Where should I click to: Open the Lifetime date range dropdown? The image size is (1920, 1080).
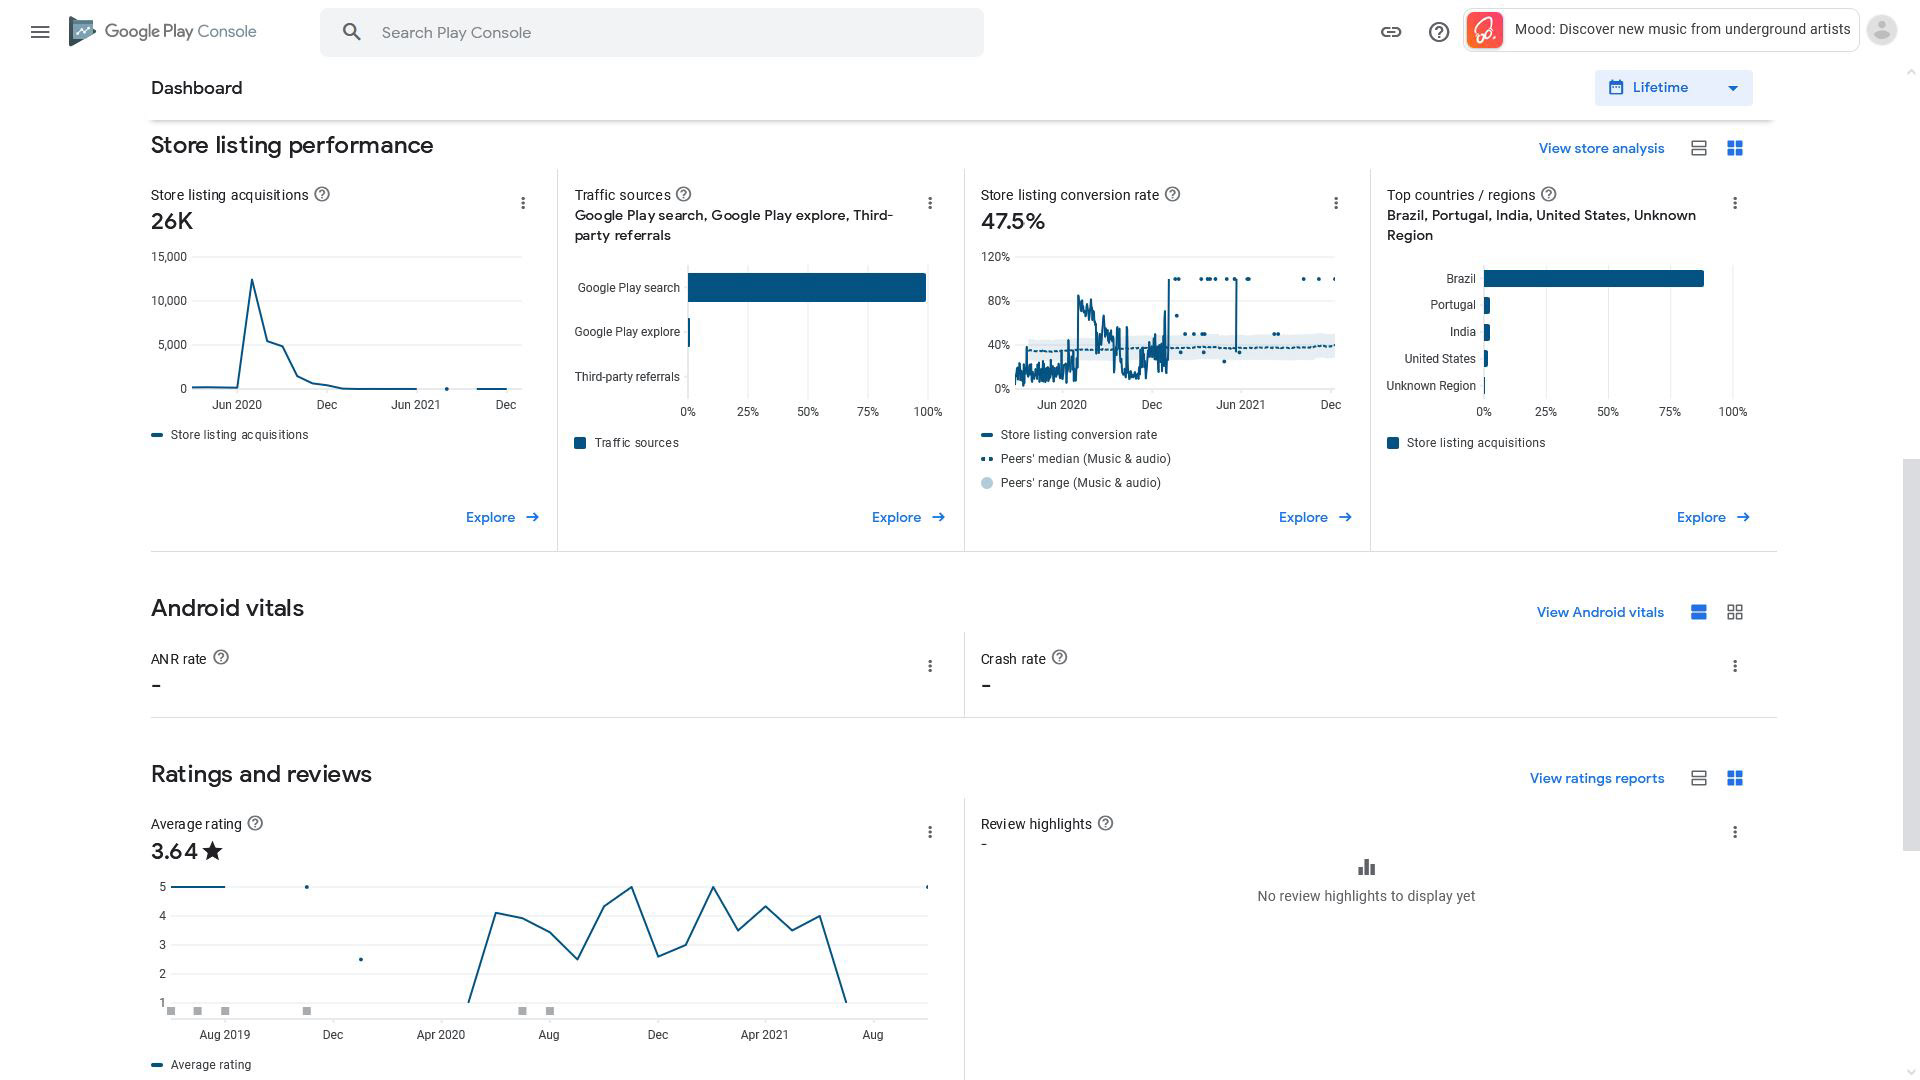coord(1673,88)
